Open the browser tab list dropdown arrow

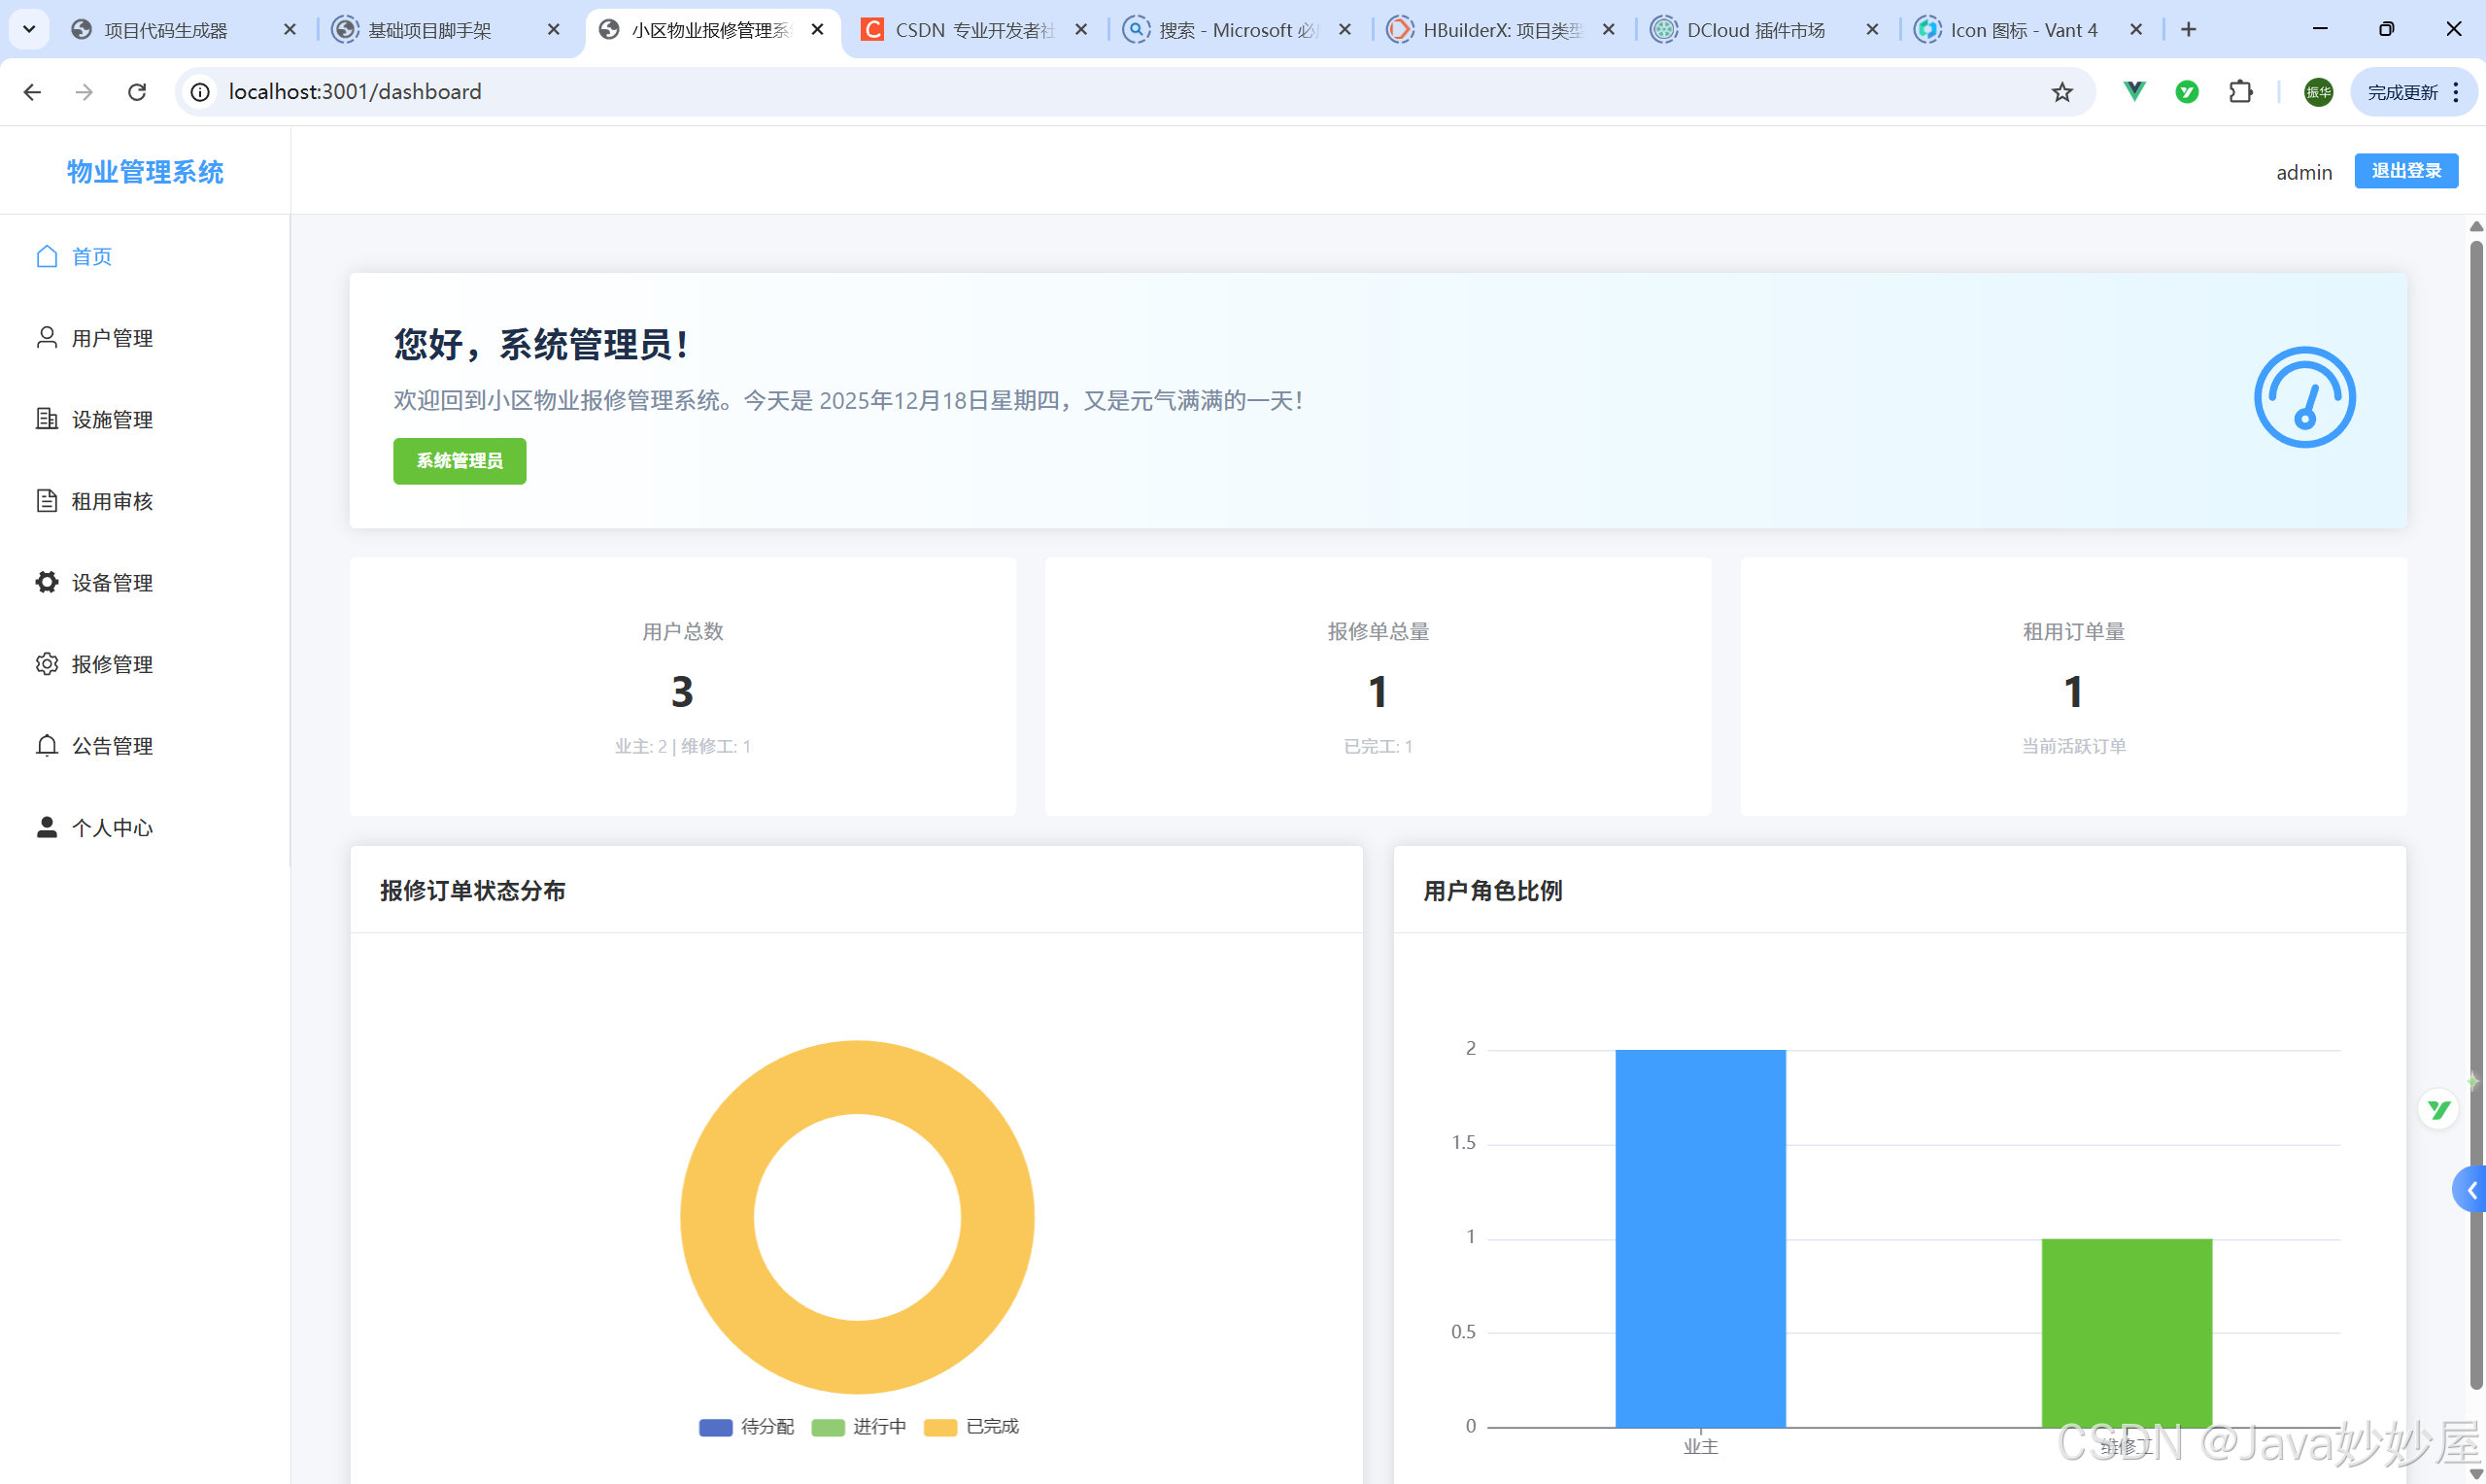pyautogui.click(x=29, y=29)
